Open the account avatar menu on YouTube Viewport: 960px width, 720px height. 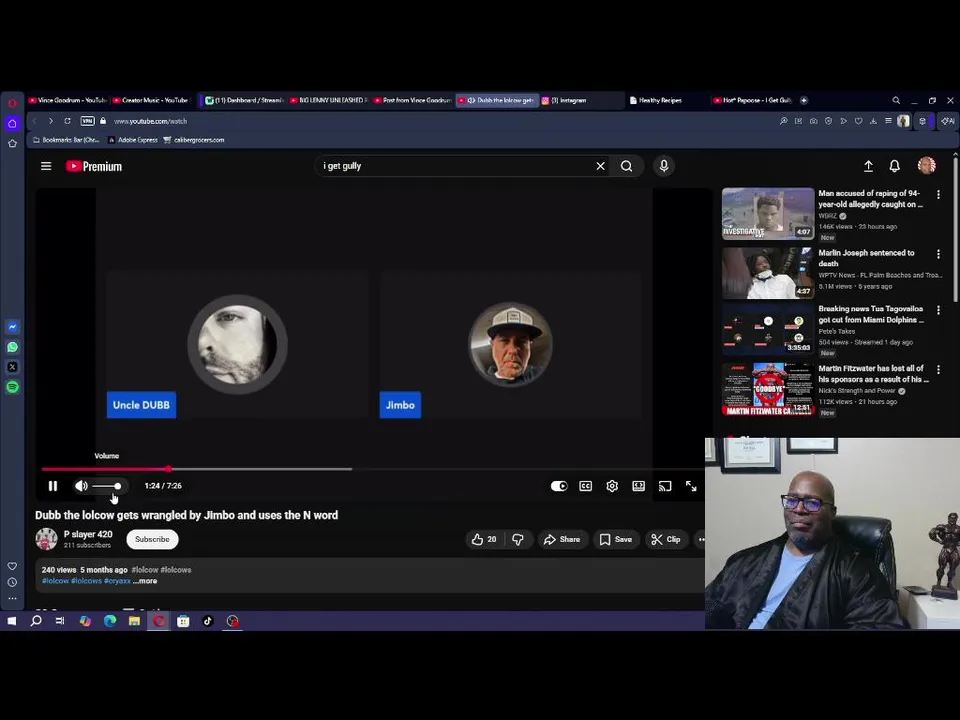(x=926, y=165)
